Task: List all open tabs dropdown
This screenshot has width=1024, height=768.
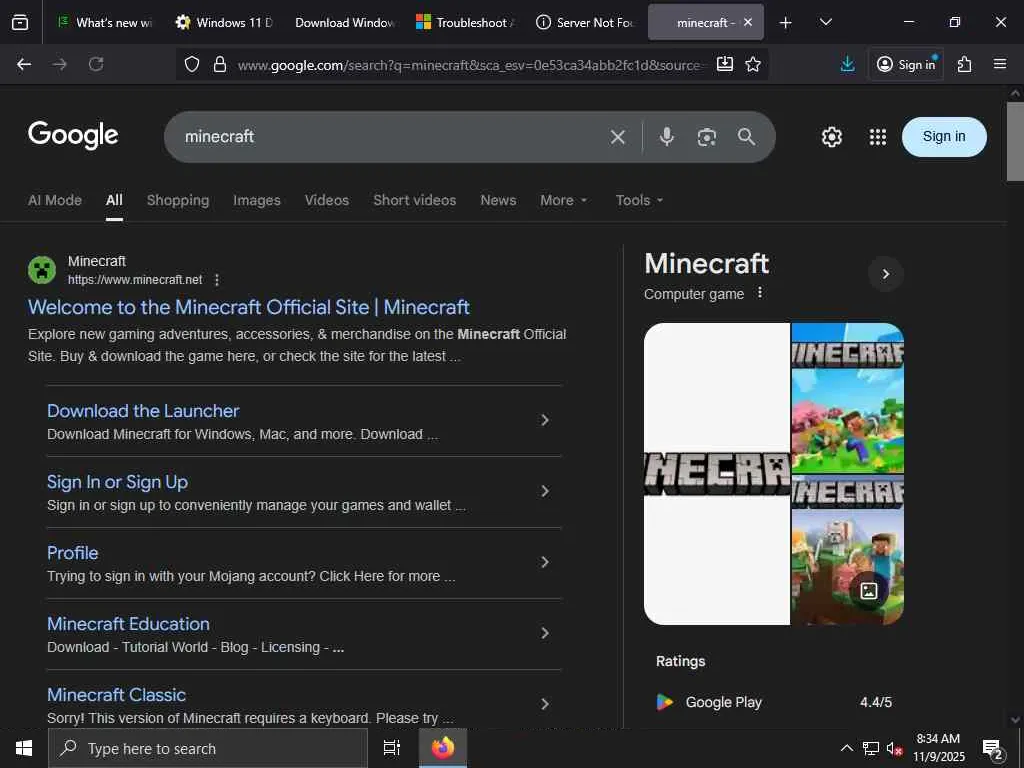Action: click(825, 22)
